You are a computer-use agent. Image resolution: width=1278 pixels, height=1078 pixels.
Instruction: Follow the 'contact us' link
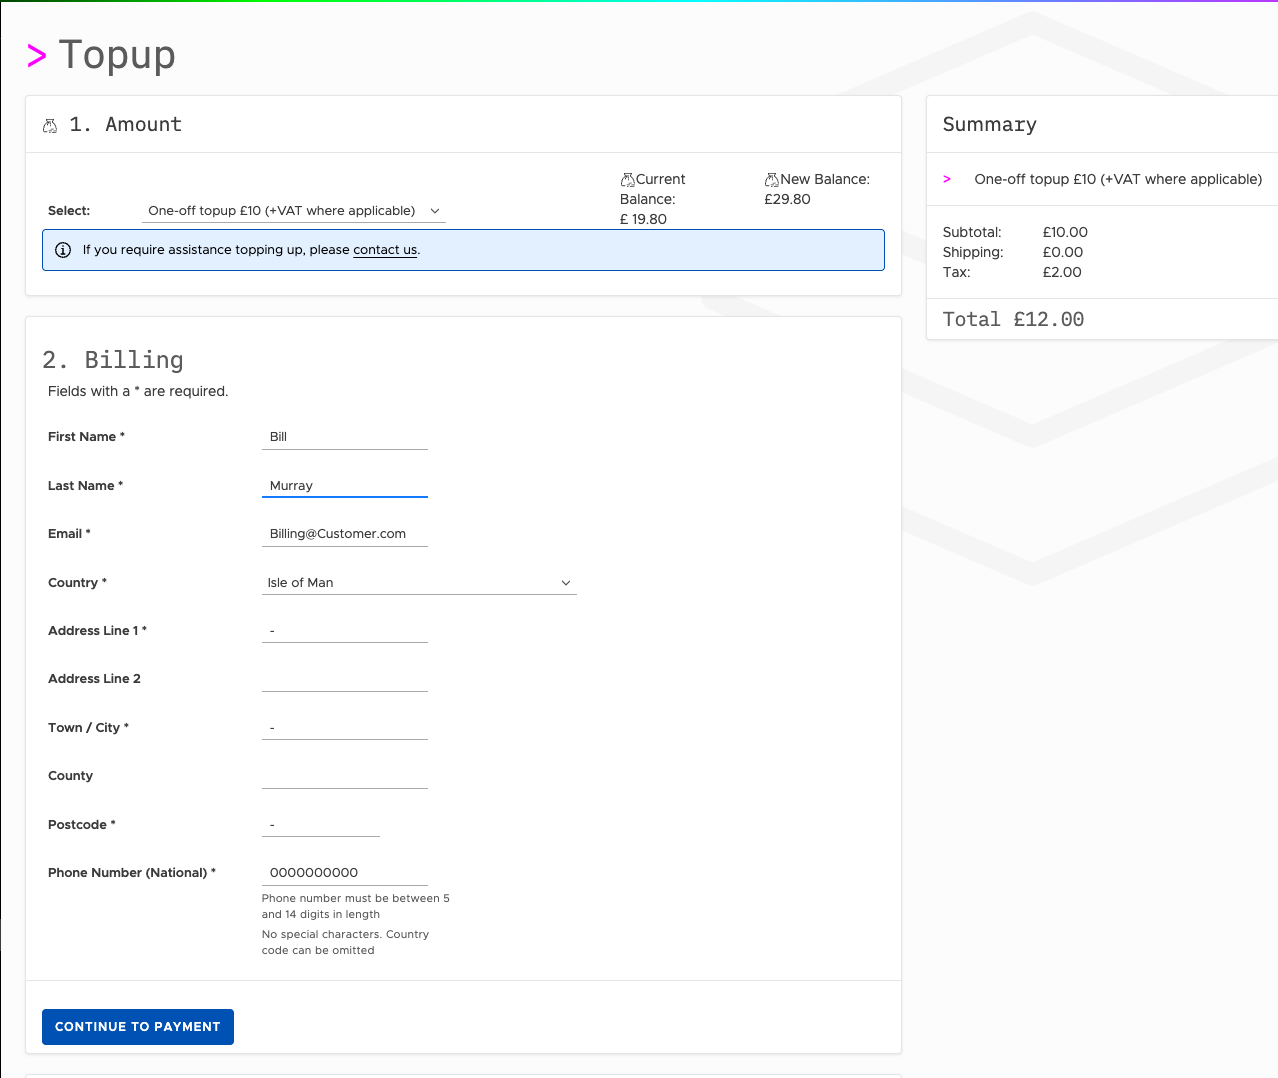pos(385,250)
